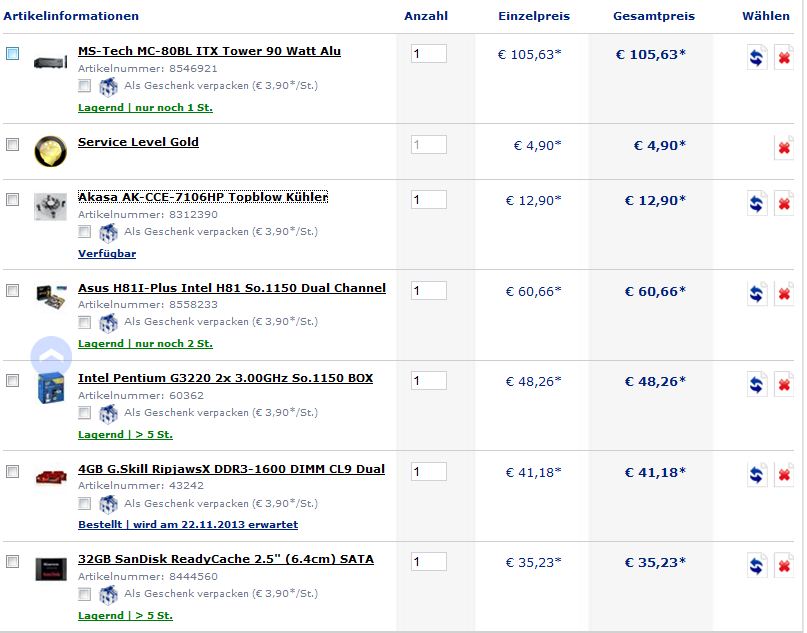Open the Service Level Gold link

(x=138, y=142)
